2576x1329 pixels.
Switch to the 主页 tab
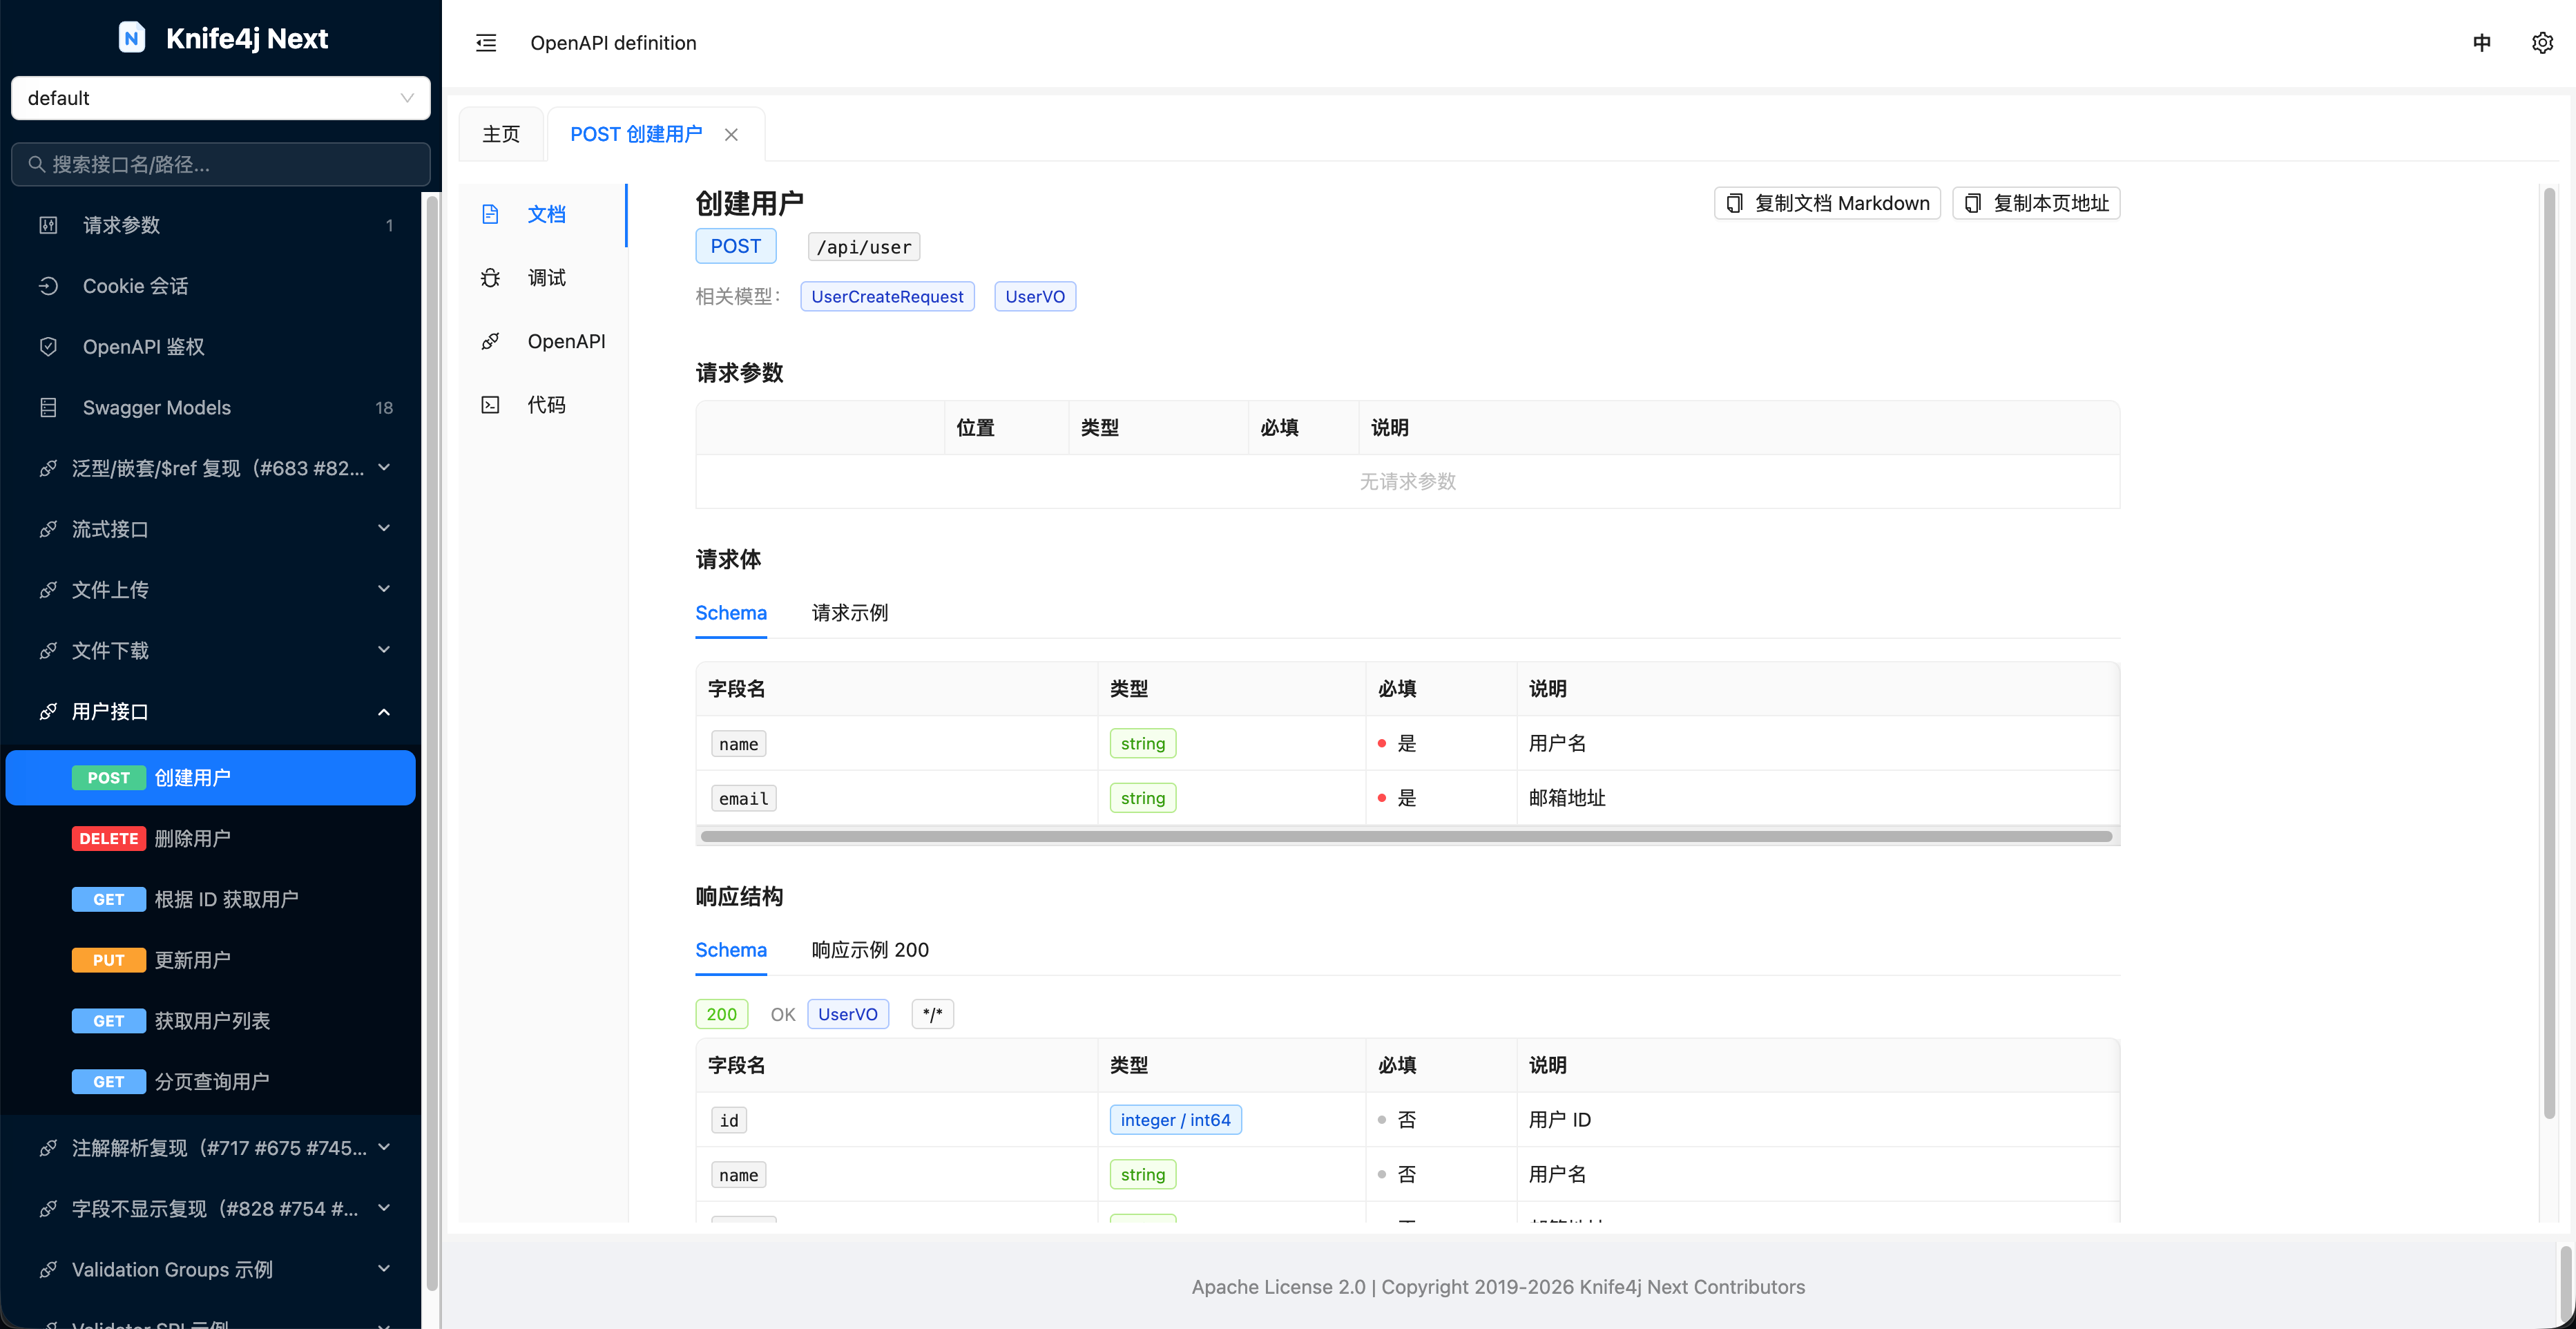pyautogui.click(x=501, y=134)
